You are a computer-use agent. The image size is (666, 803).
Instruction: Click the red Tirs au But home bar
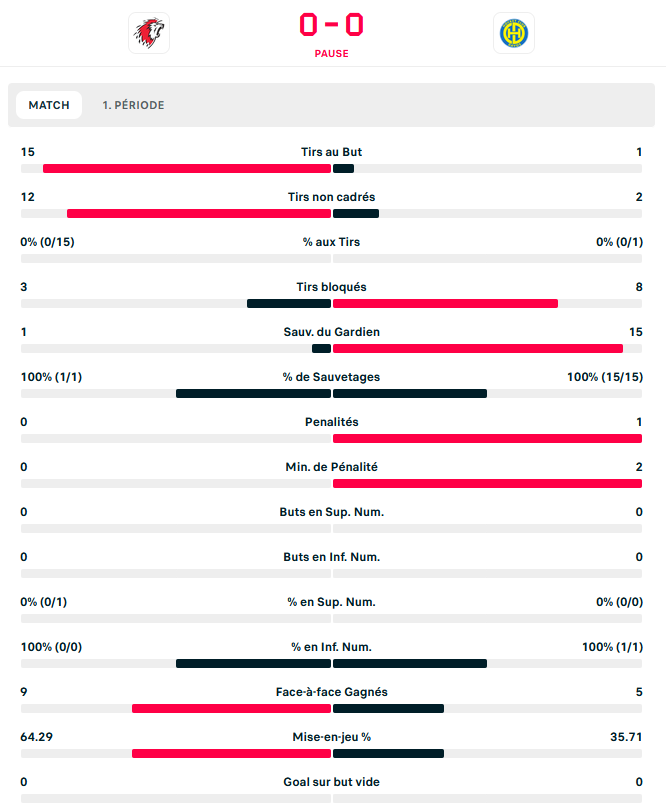[186, 168]
